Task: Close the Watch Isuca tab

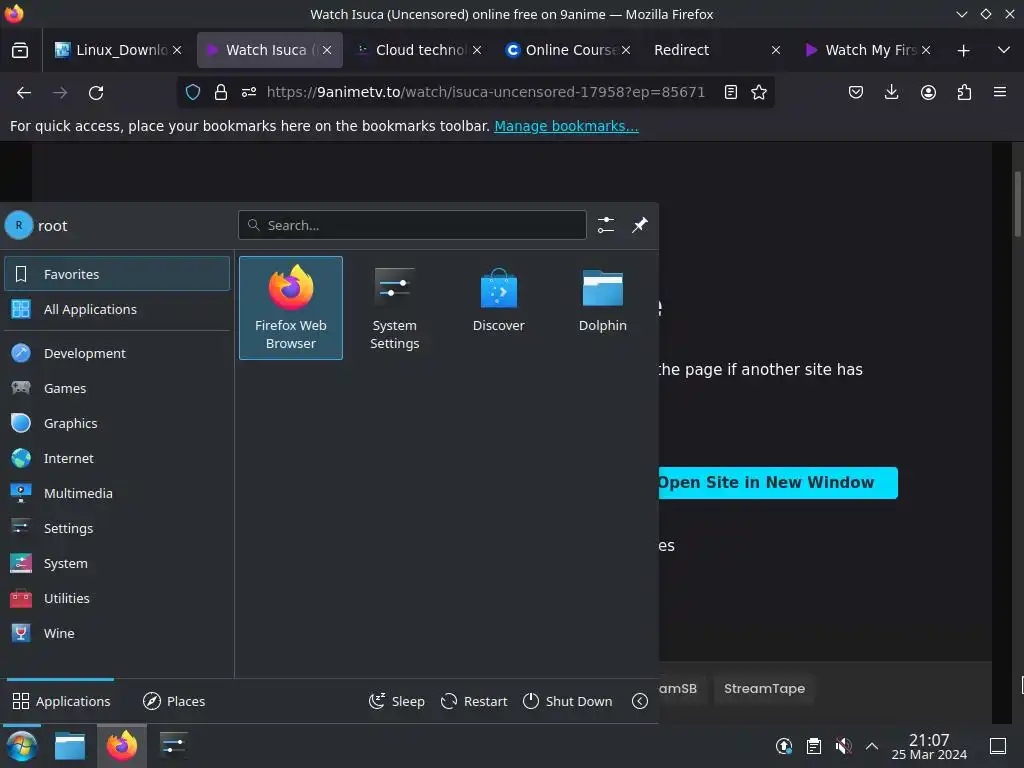Action: (x=327, y=50)
